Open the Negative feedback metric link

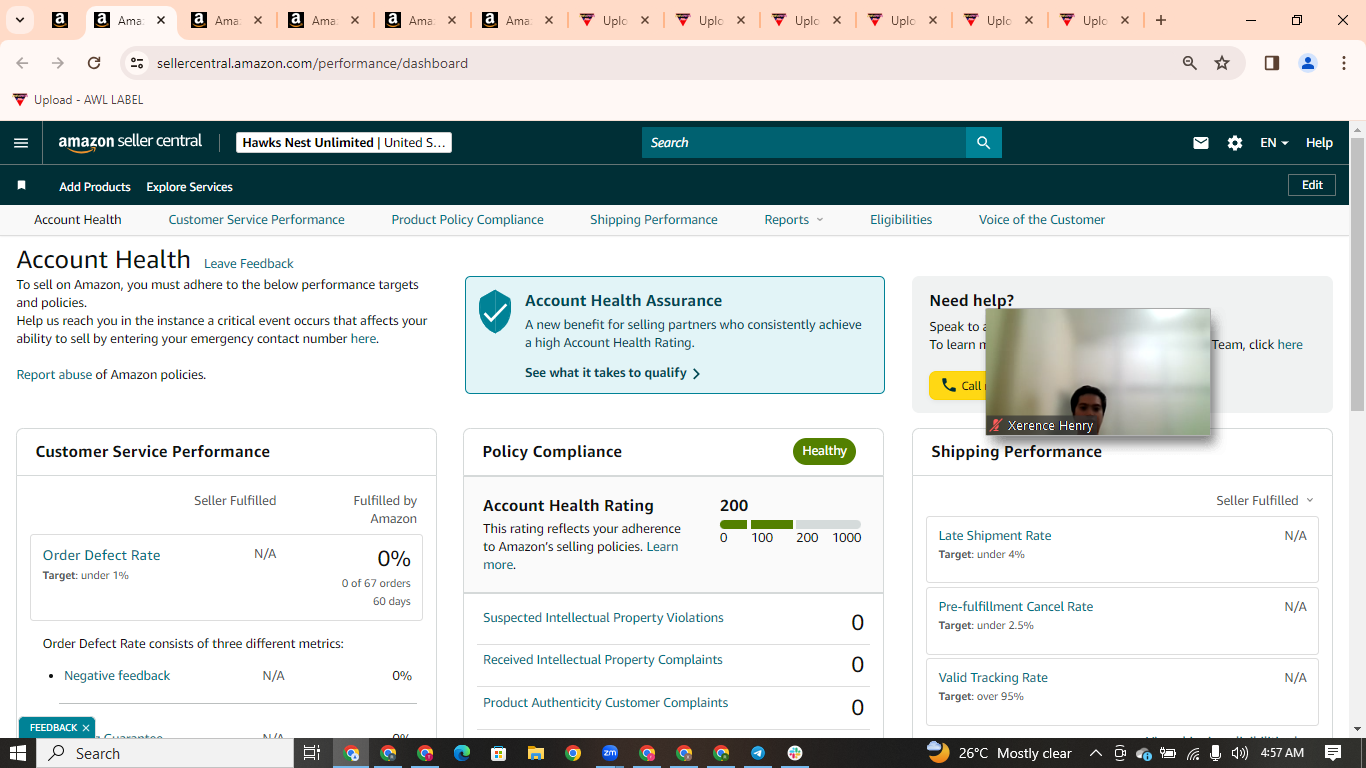pyautogui.click(x=117, y=676)
